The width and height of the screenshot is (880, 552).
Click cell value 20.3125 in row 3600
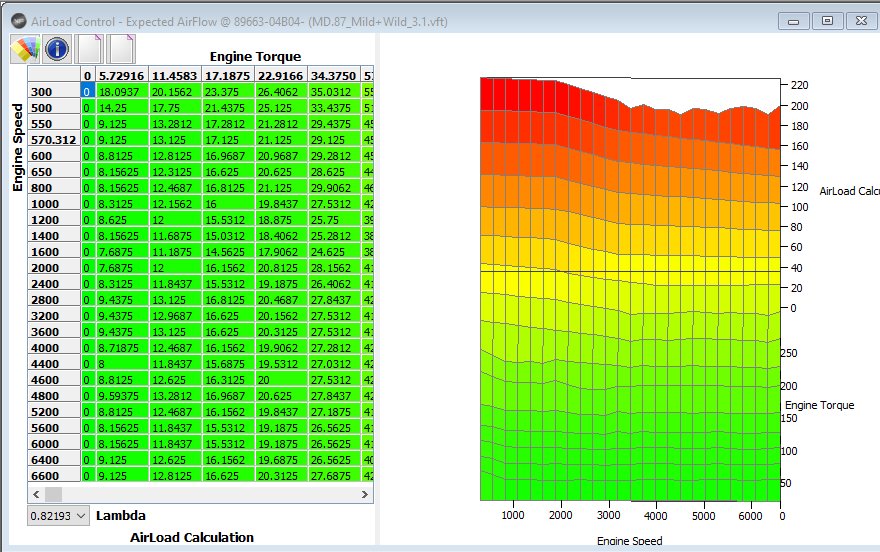coord(281,332)
